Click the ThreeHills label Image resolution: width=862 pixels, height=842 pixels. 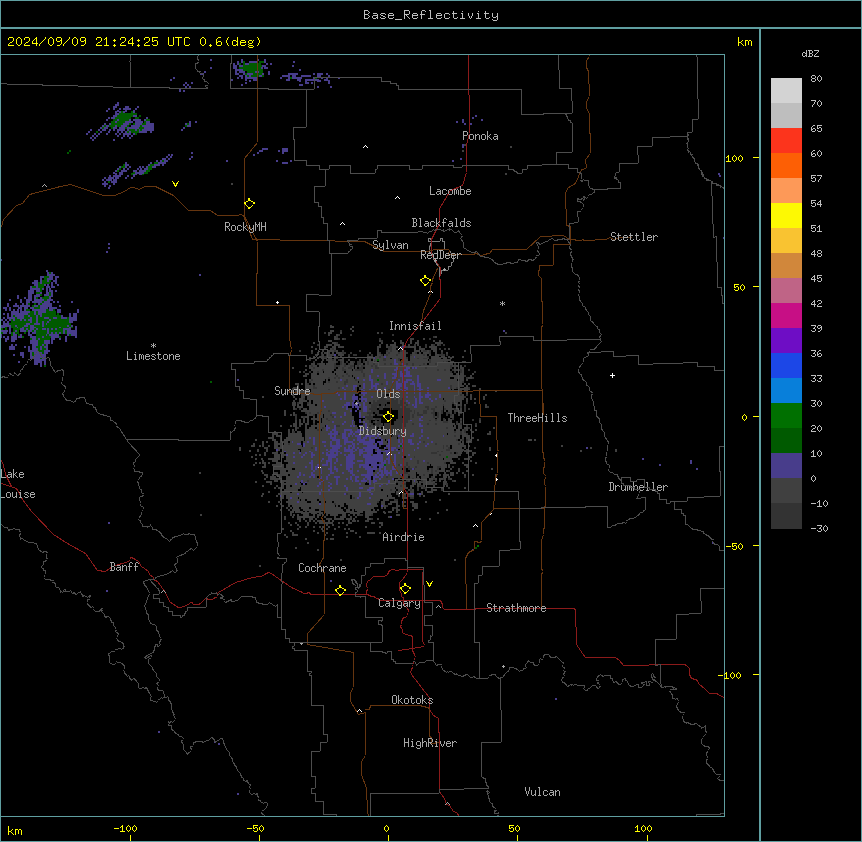537,418
